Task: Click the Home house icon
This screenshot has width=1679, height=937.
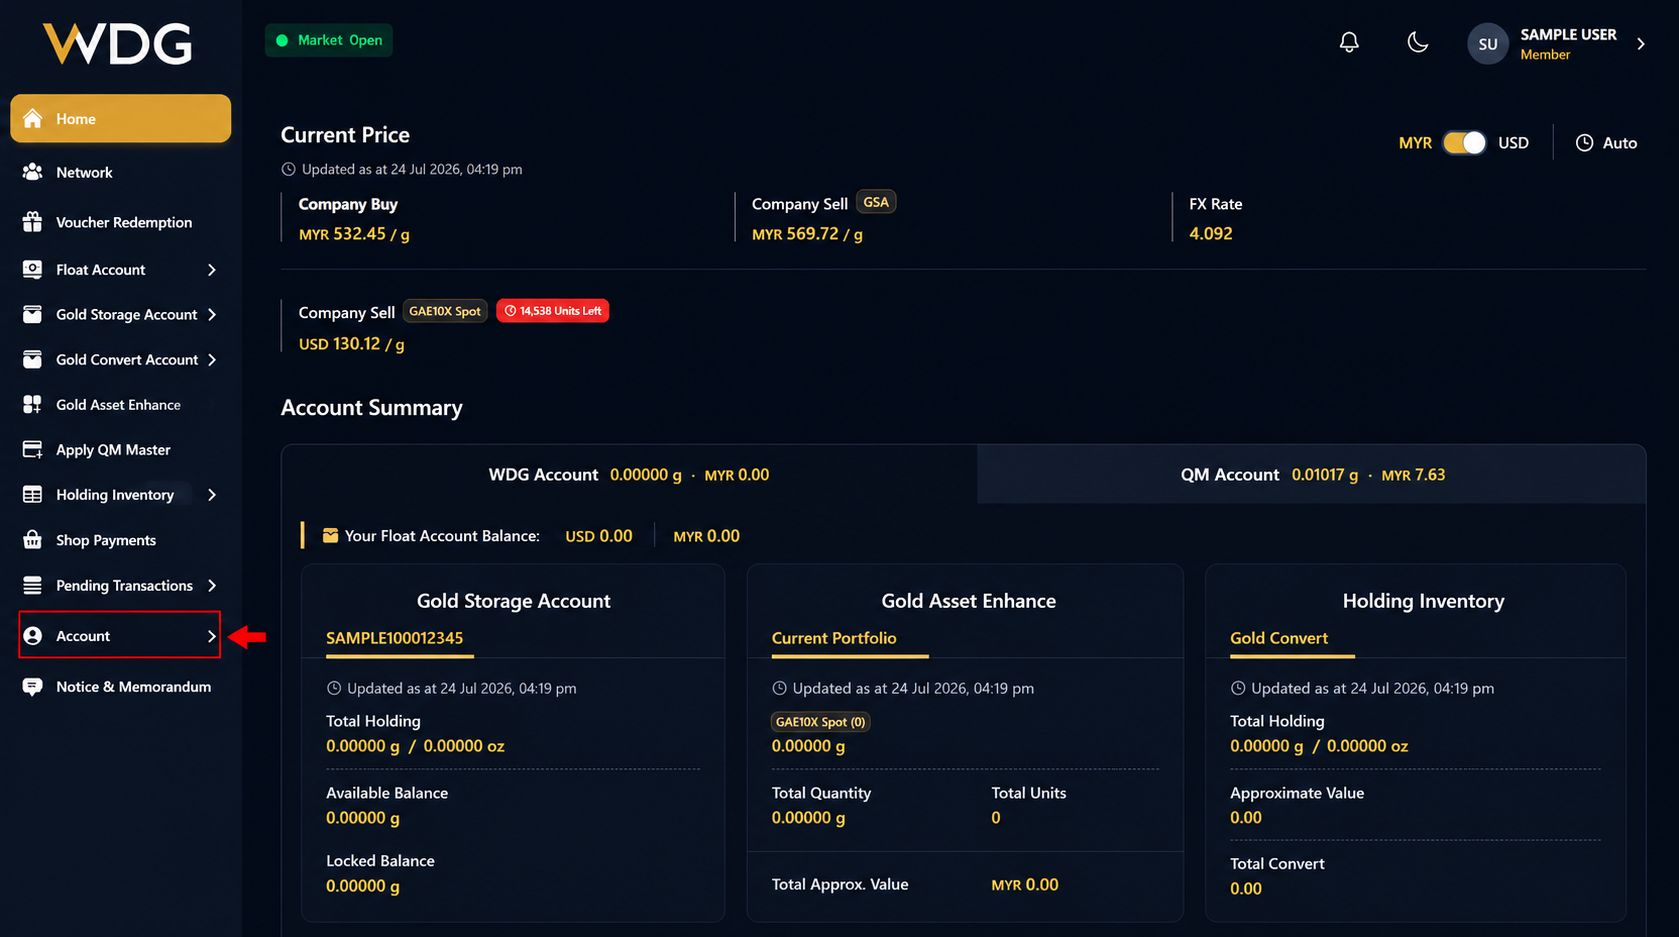Action: pyautogui.click(x=33, y=119)
